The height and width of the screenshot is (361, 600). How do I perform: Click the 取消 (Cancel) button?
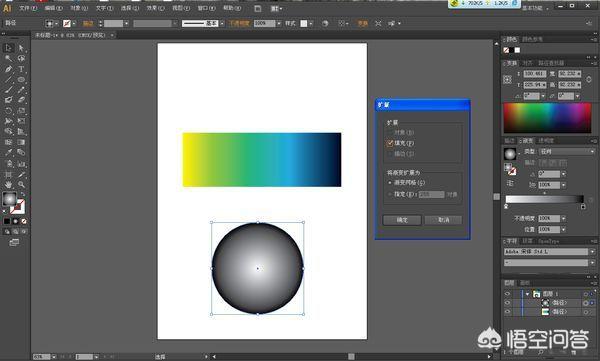[x=443, y=220]
